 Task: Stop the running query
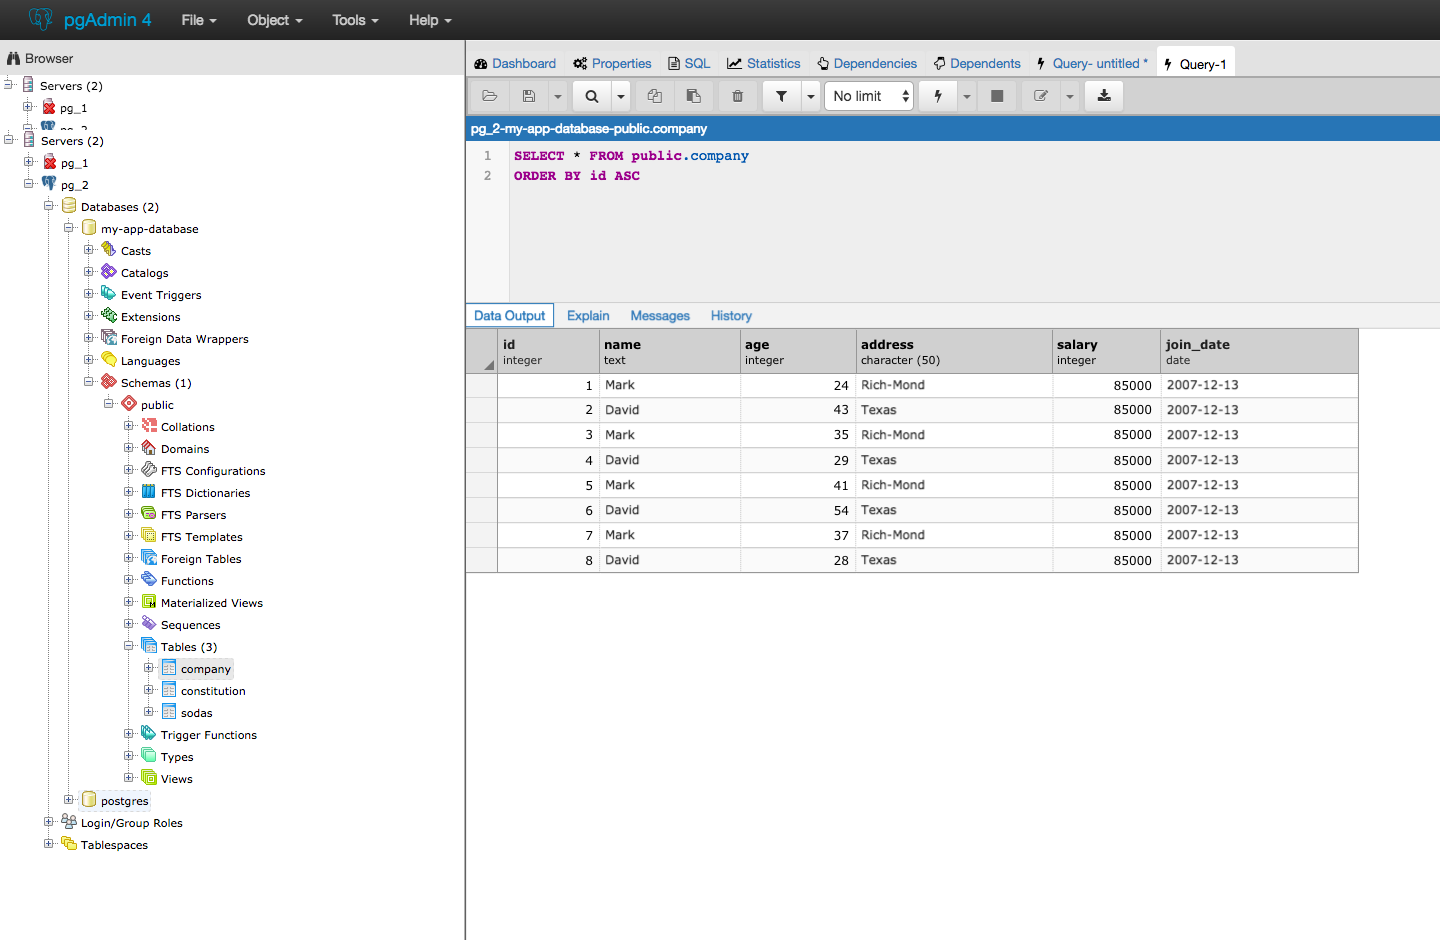pyautogui.click(x=996, y=95)
